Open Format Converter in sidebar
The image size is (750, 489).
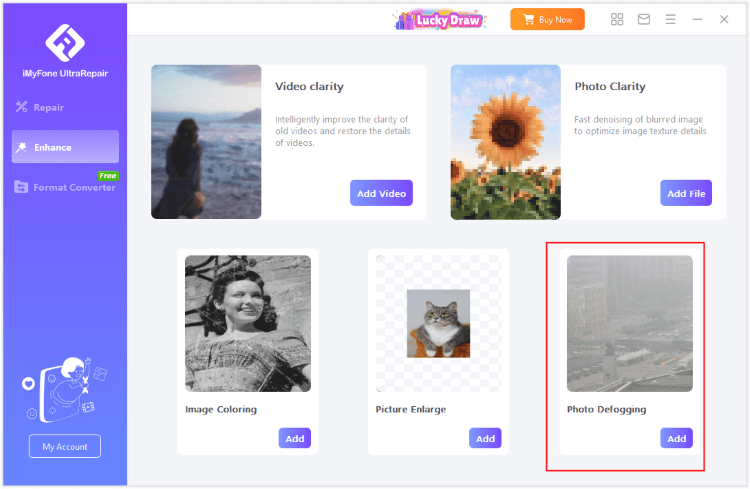pyautogui.click(x=65, y=187)
